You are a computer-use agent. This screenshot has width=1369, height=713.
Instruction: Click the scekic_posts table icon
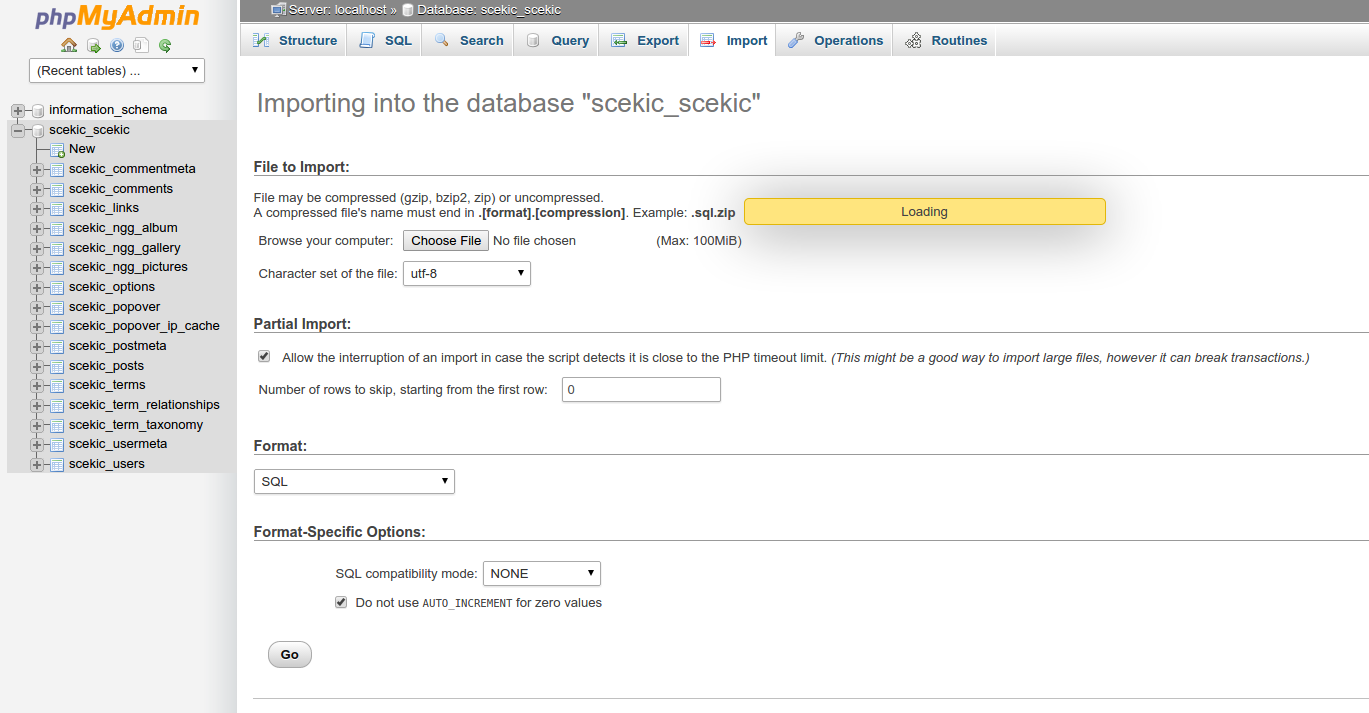[57, 366]
